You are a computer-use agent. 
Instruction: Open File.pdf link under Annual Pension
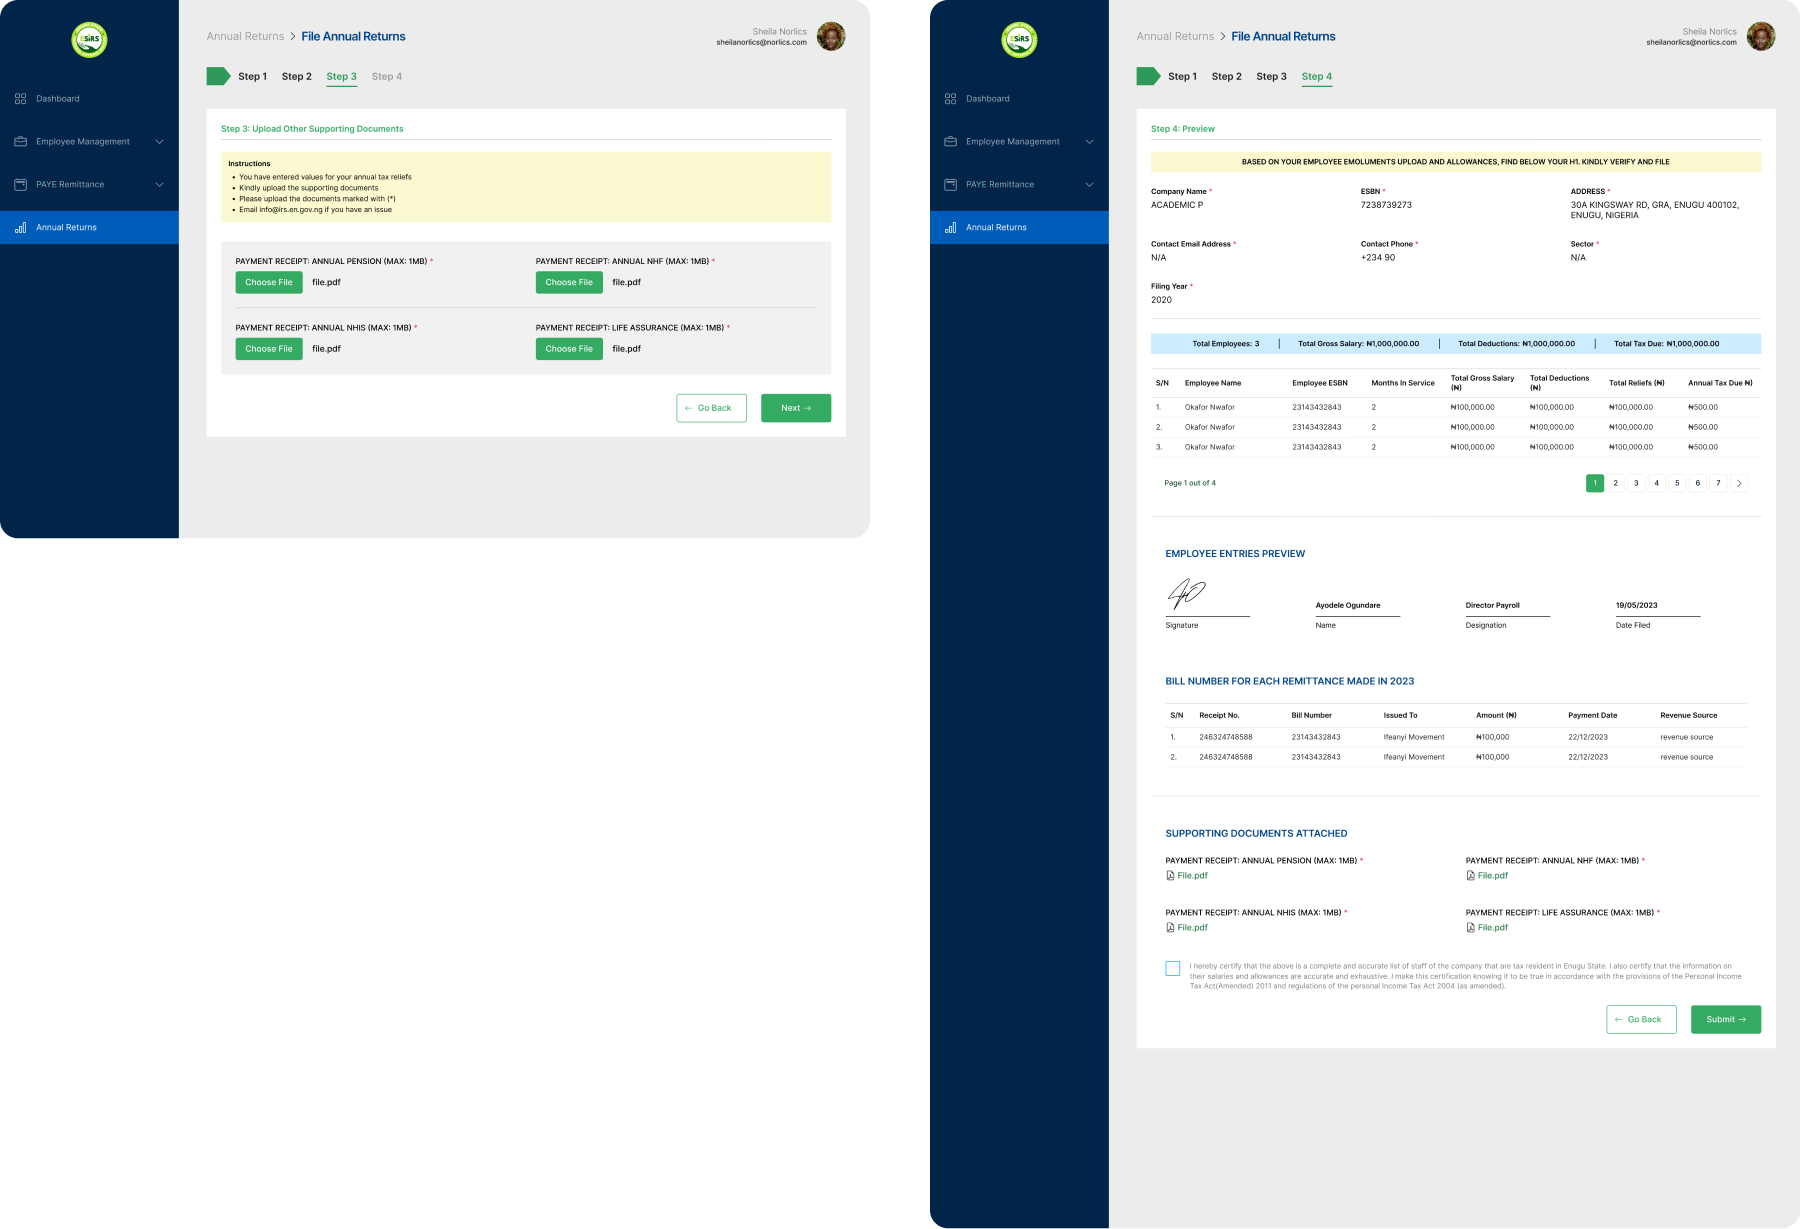pyautogui.click(x=1192, y=876)
